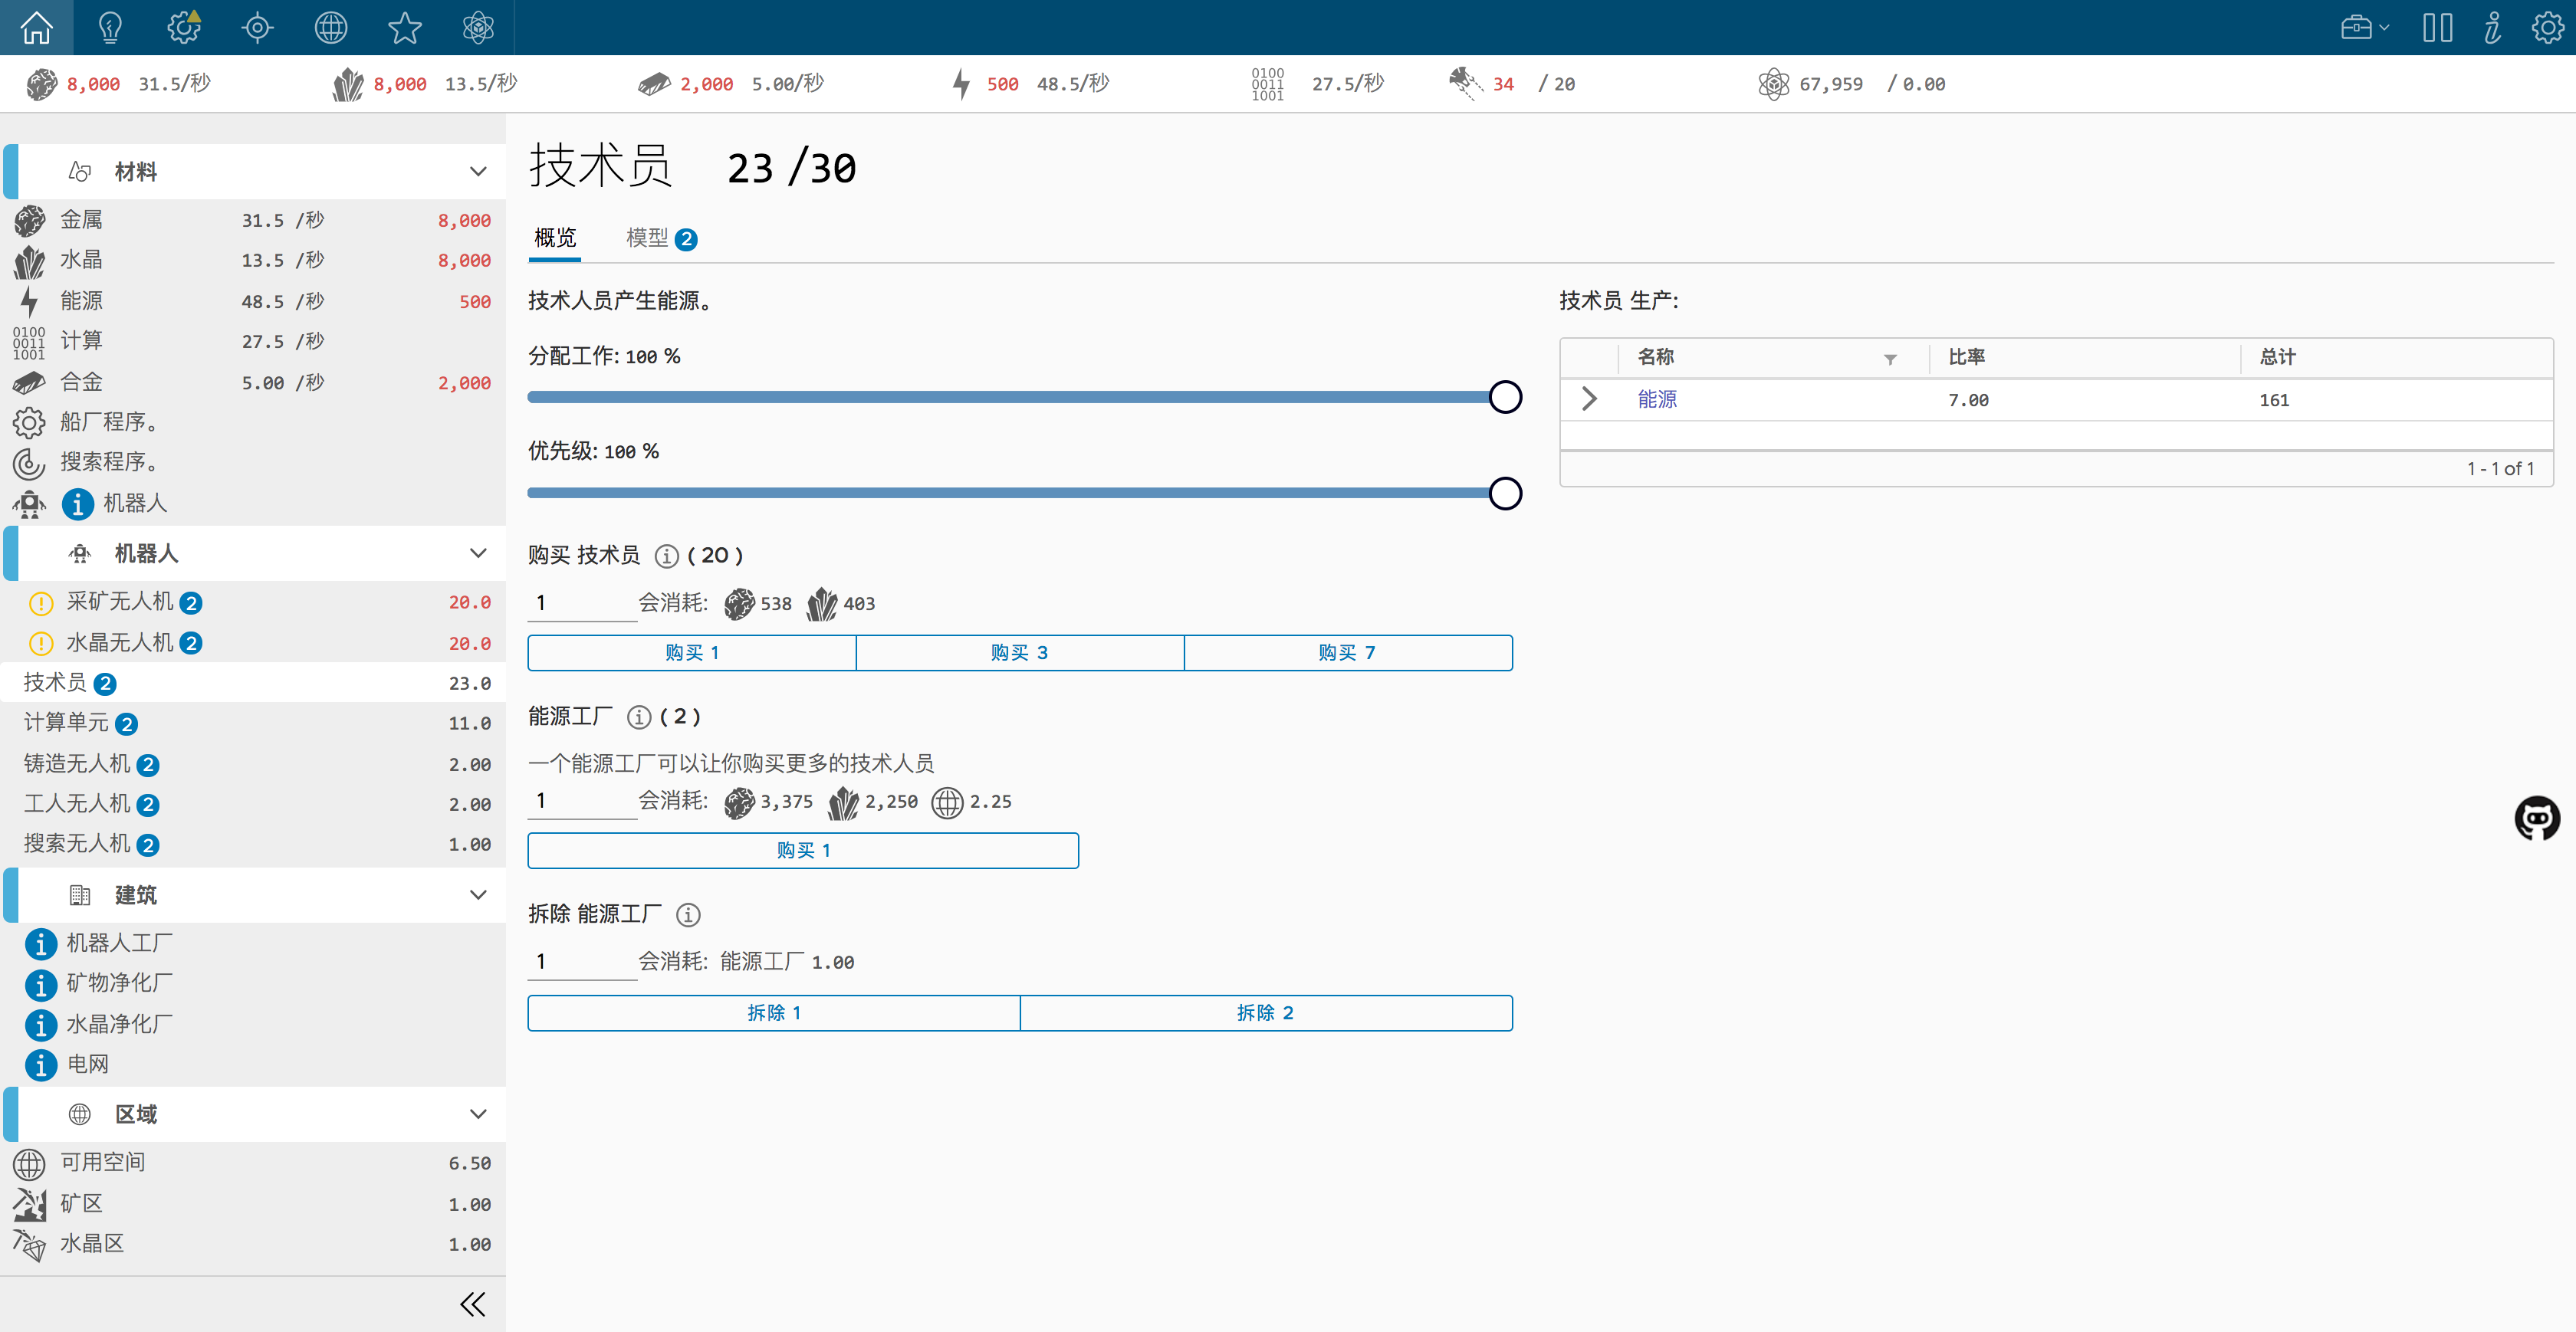Click the 能源工厂 purchase quantity field
Image resolution: width=2576 pixels, height=1332 pixels.
[x=582, y=801]
